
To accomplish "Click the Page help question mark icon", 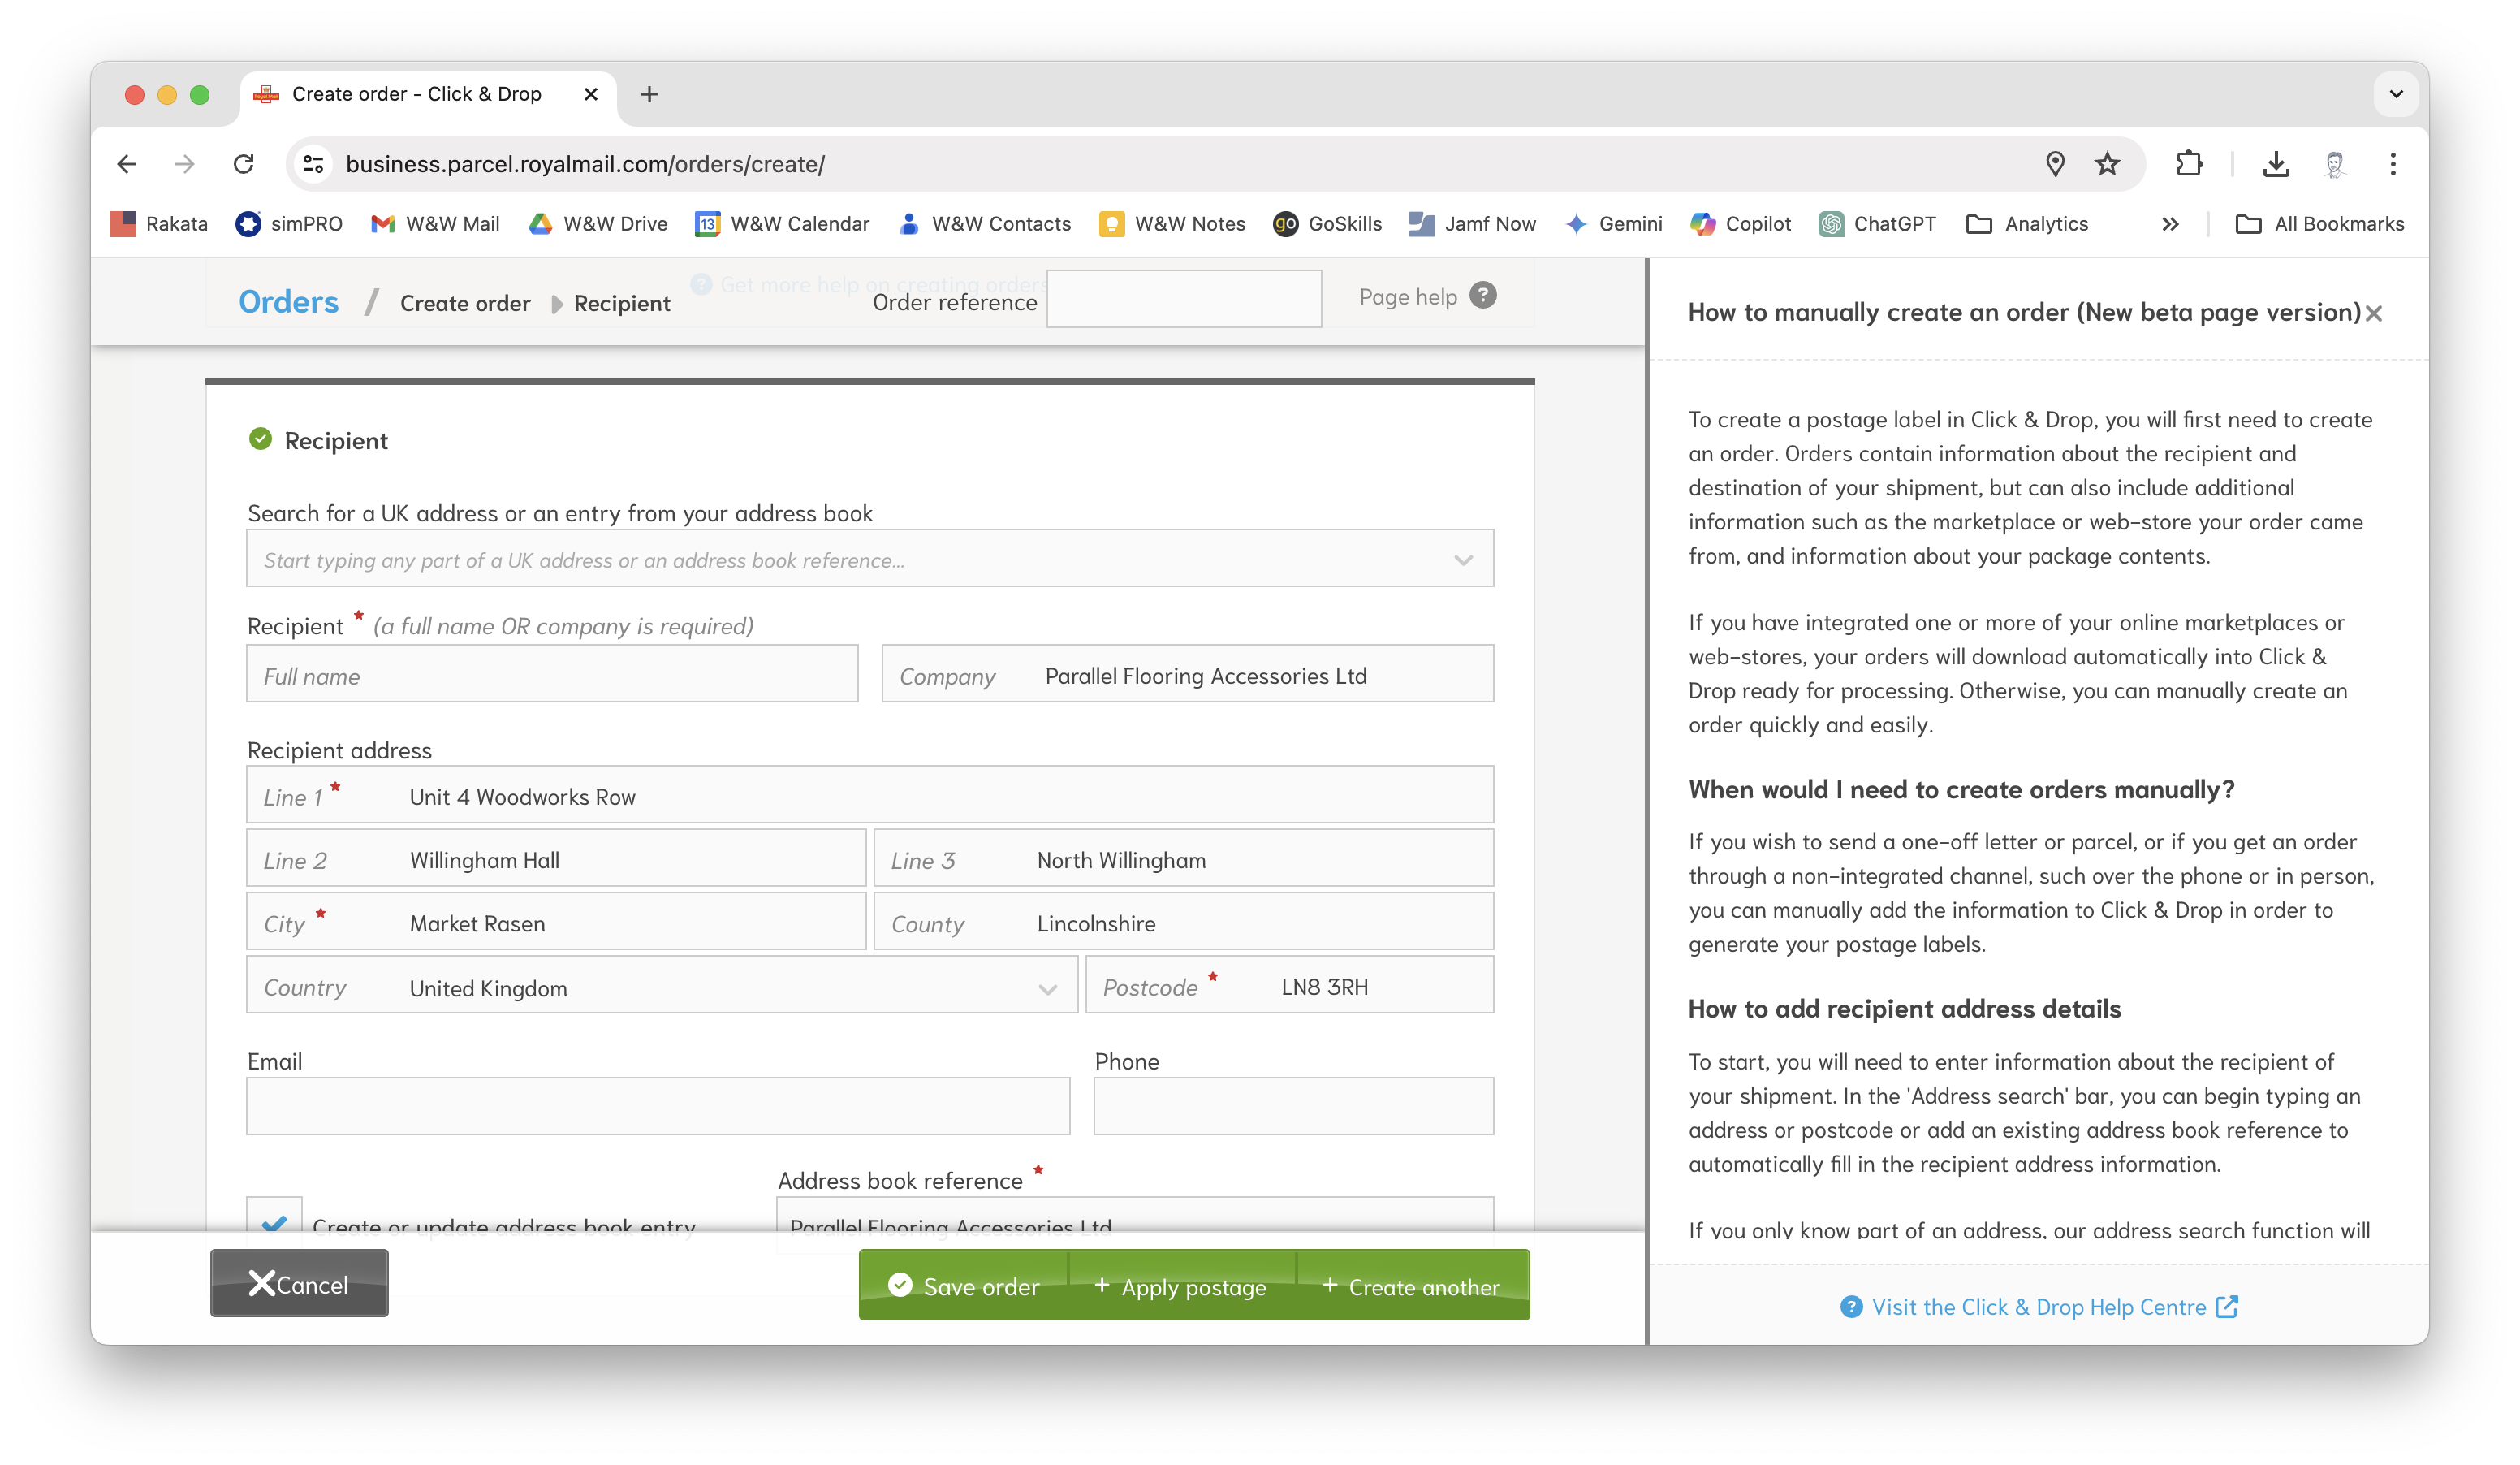I will (1482, 296).
